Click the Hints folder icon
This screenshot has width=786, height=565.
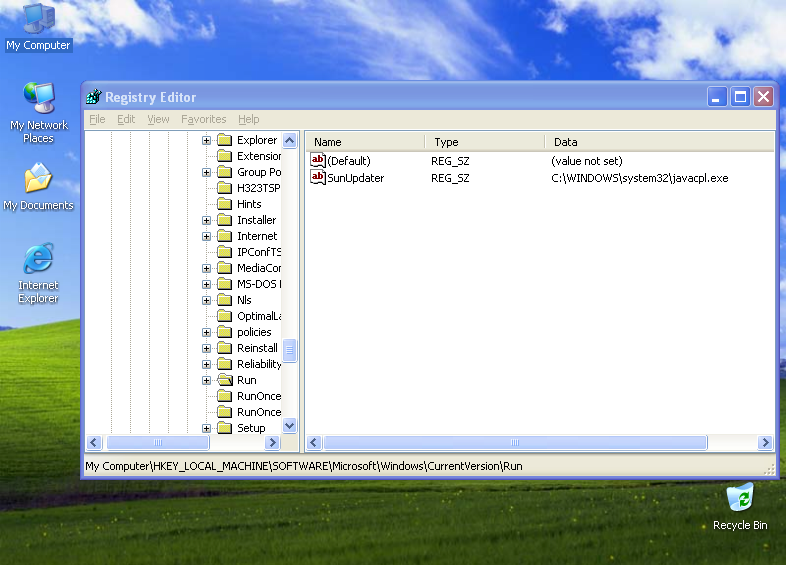point(225,204)
